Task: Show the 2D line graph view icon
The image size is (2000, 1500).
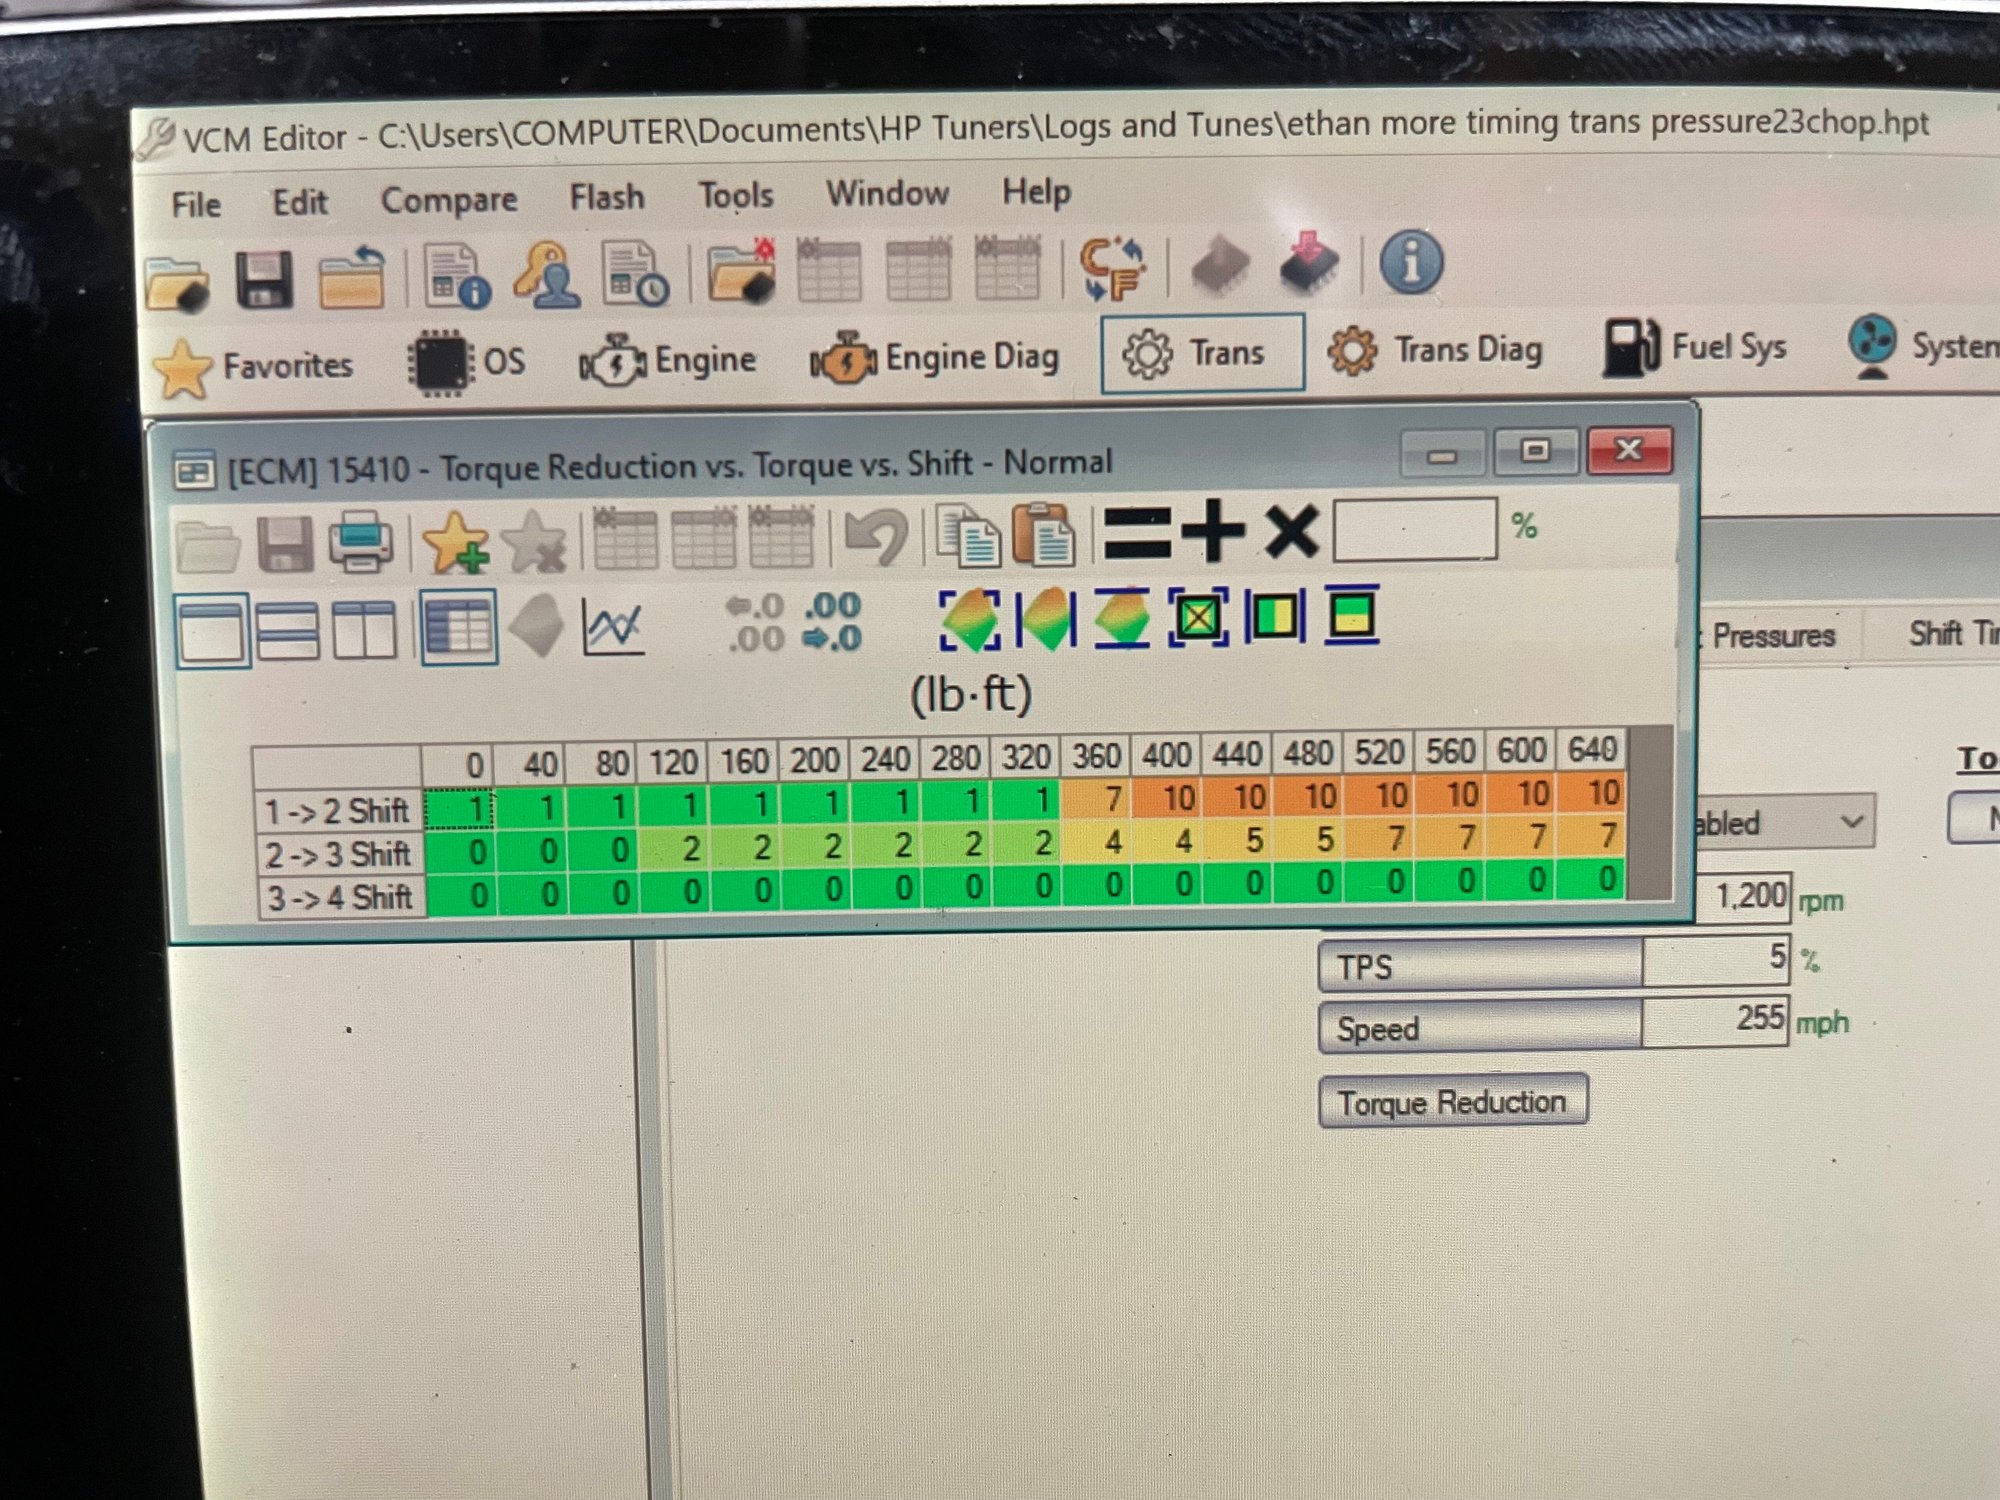Action: coord(612,628)
